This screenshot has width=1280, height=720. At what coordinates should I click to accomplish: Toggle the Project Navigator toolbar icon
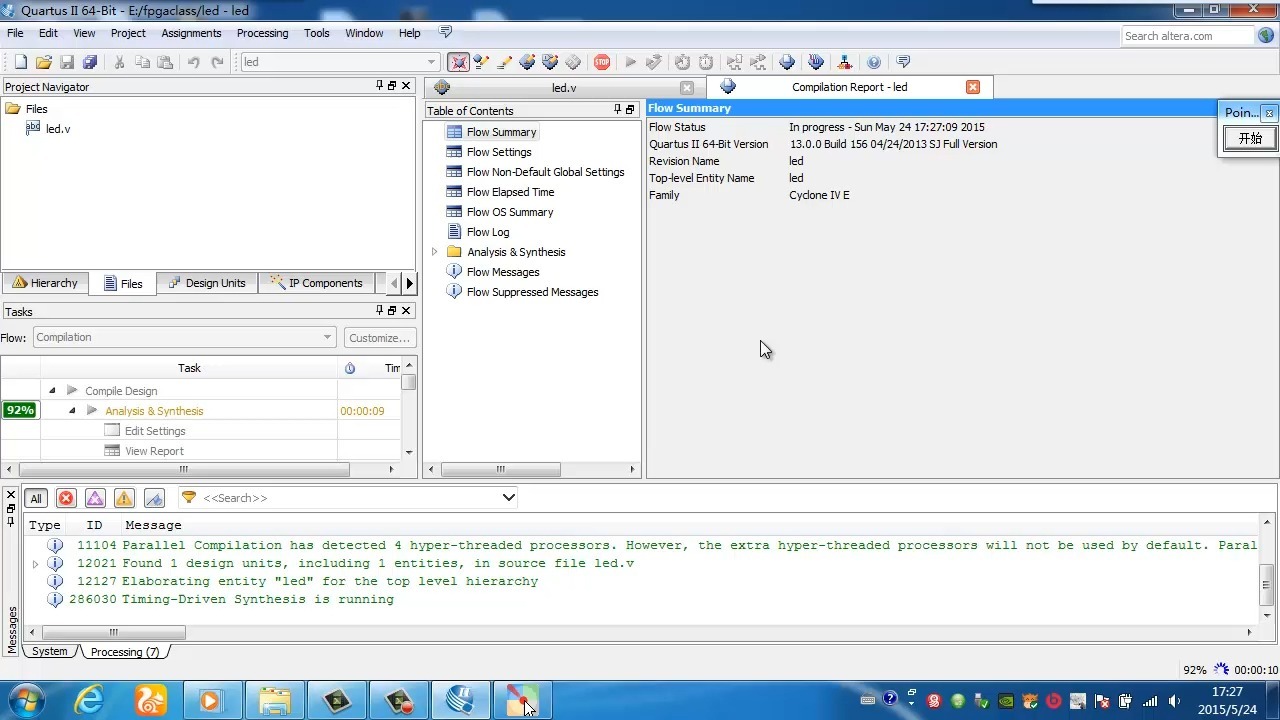tap(458, 62)
